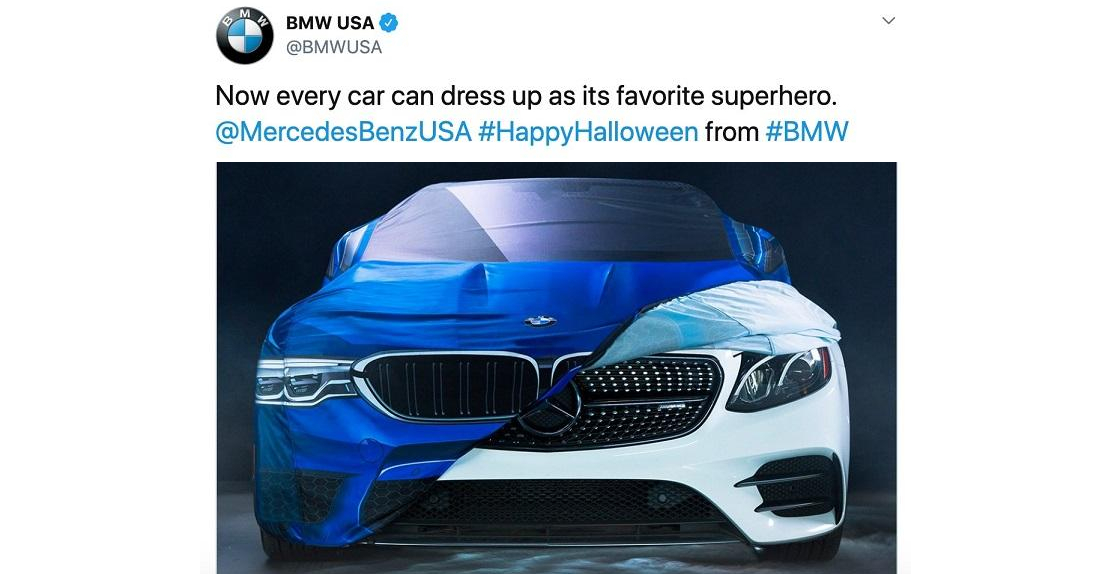The width and height of the screenshot is (1111, 574).
Task: Click the word "from" in the tweet
Action: click(x=732, y=132)
